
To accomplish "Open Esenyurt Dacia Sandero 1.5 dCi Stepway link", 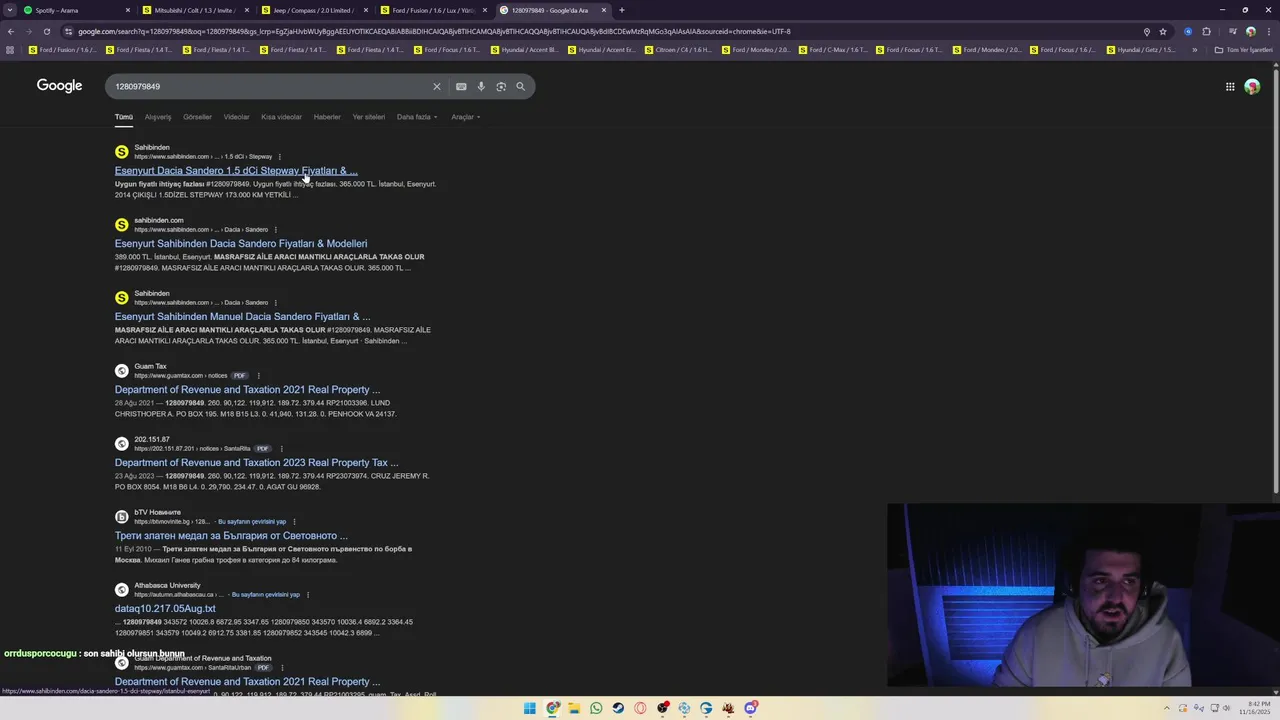I will (x=236, y=171).
